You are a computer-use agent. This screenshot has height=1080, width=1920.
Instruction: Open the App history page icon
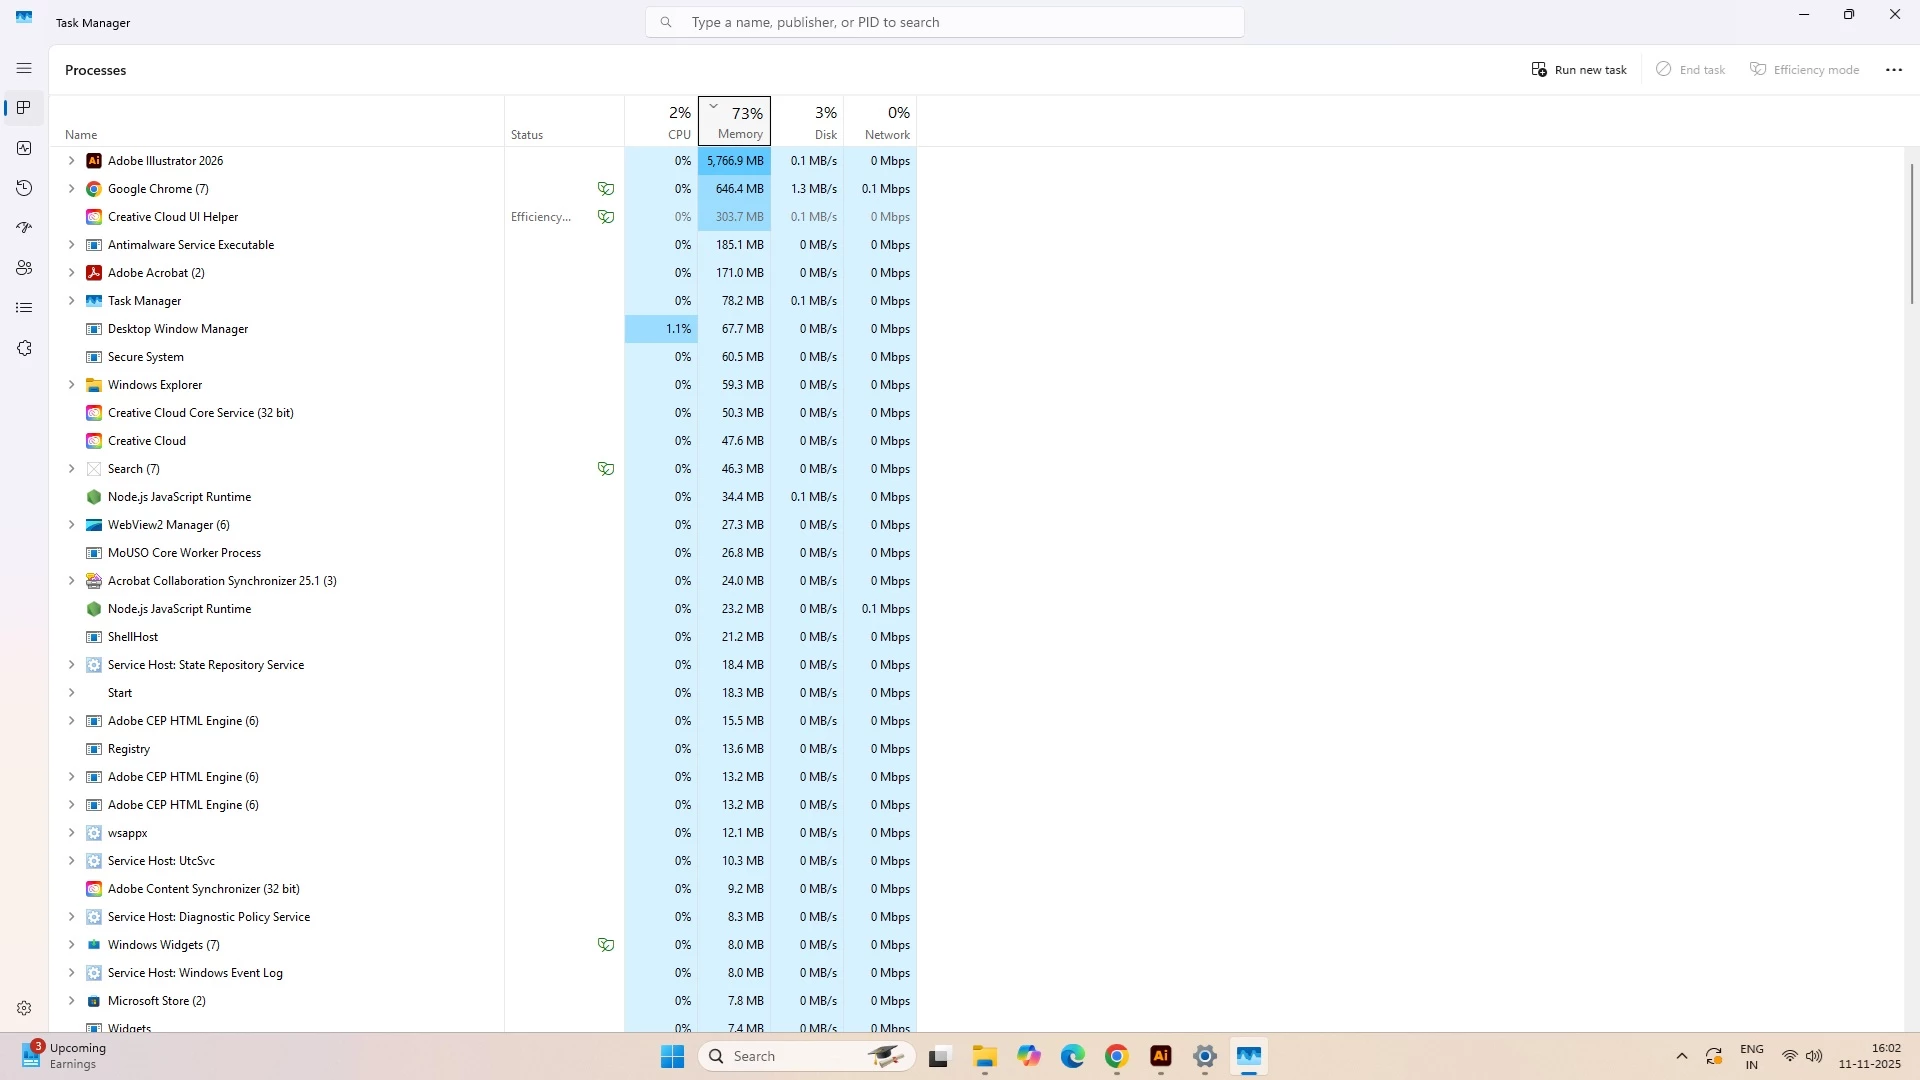pyautogui.click(x=24, y=188)
